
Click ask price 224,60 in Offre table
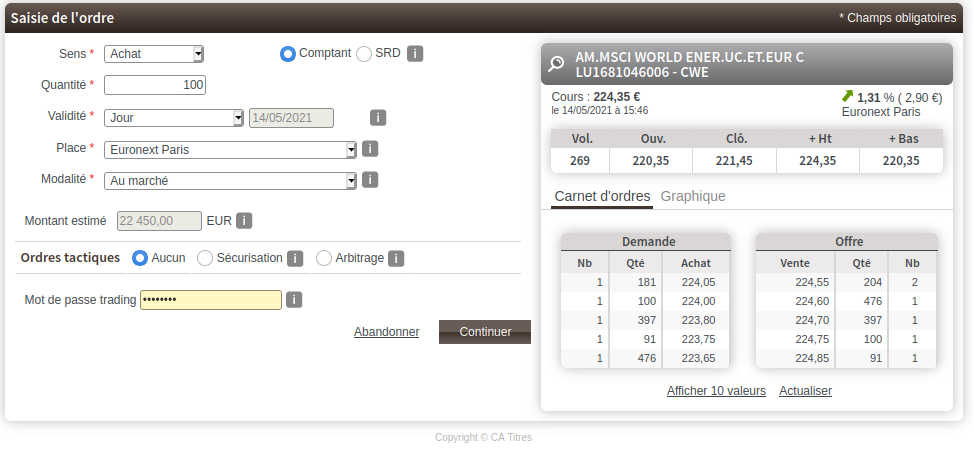tap(812, 301)
